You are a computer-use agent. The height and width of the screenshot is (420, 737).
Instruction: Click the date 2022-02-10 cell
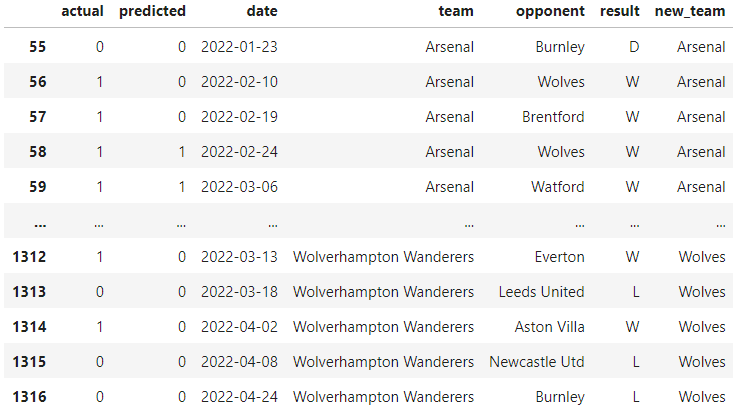coord(239,82)
